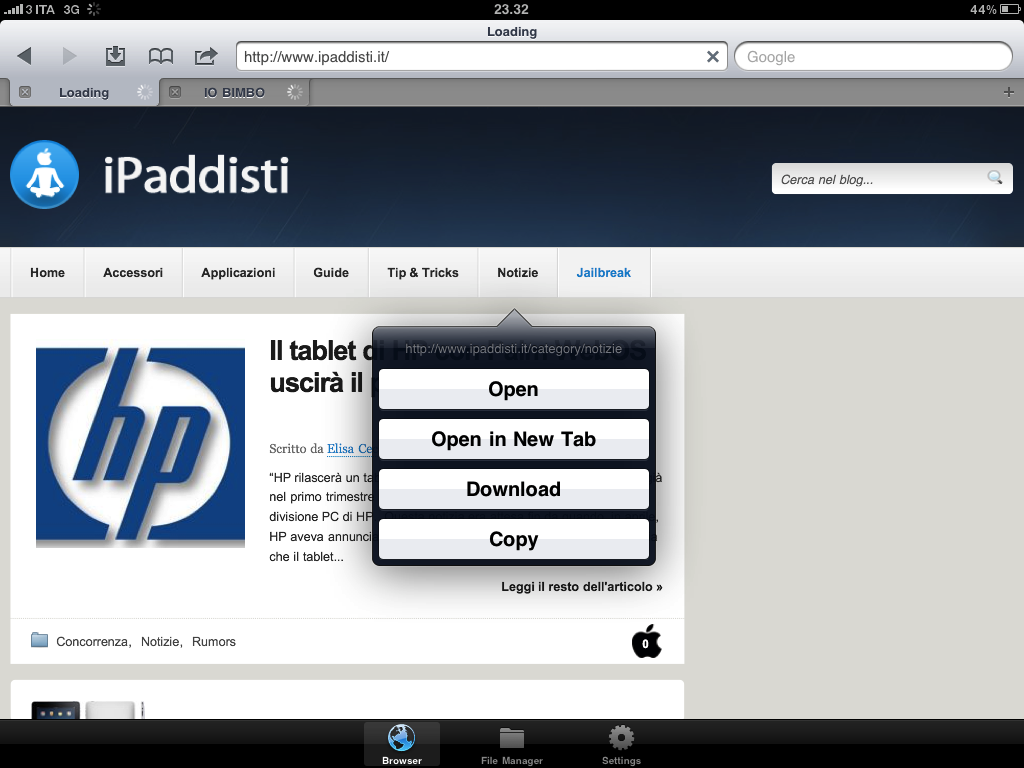Open the Home nav item
Viewport: 1024px width, 768px height.
tap(48, 272)
